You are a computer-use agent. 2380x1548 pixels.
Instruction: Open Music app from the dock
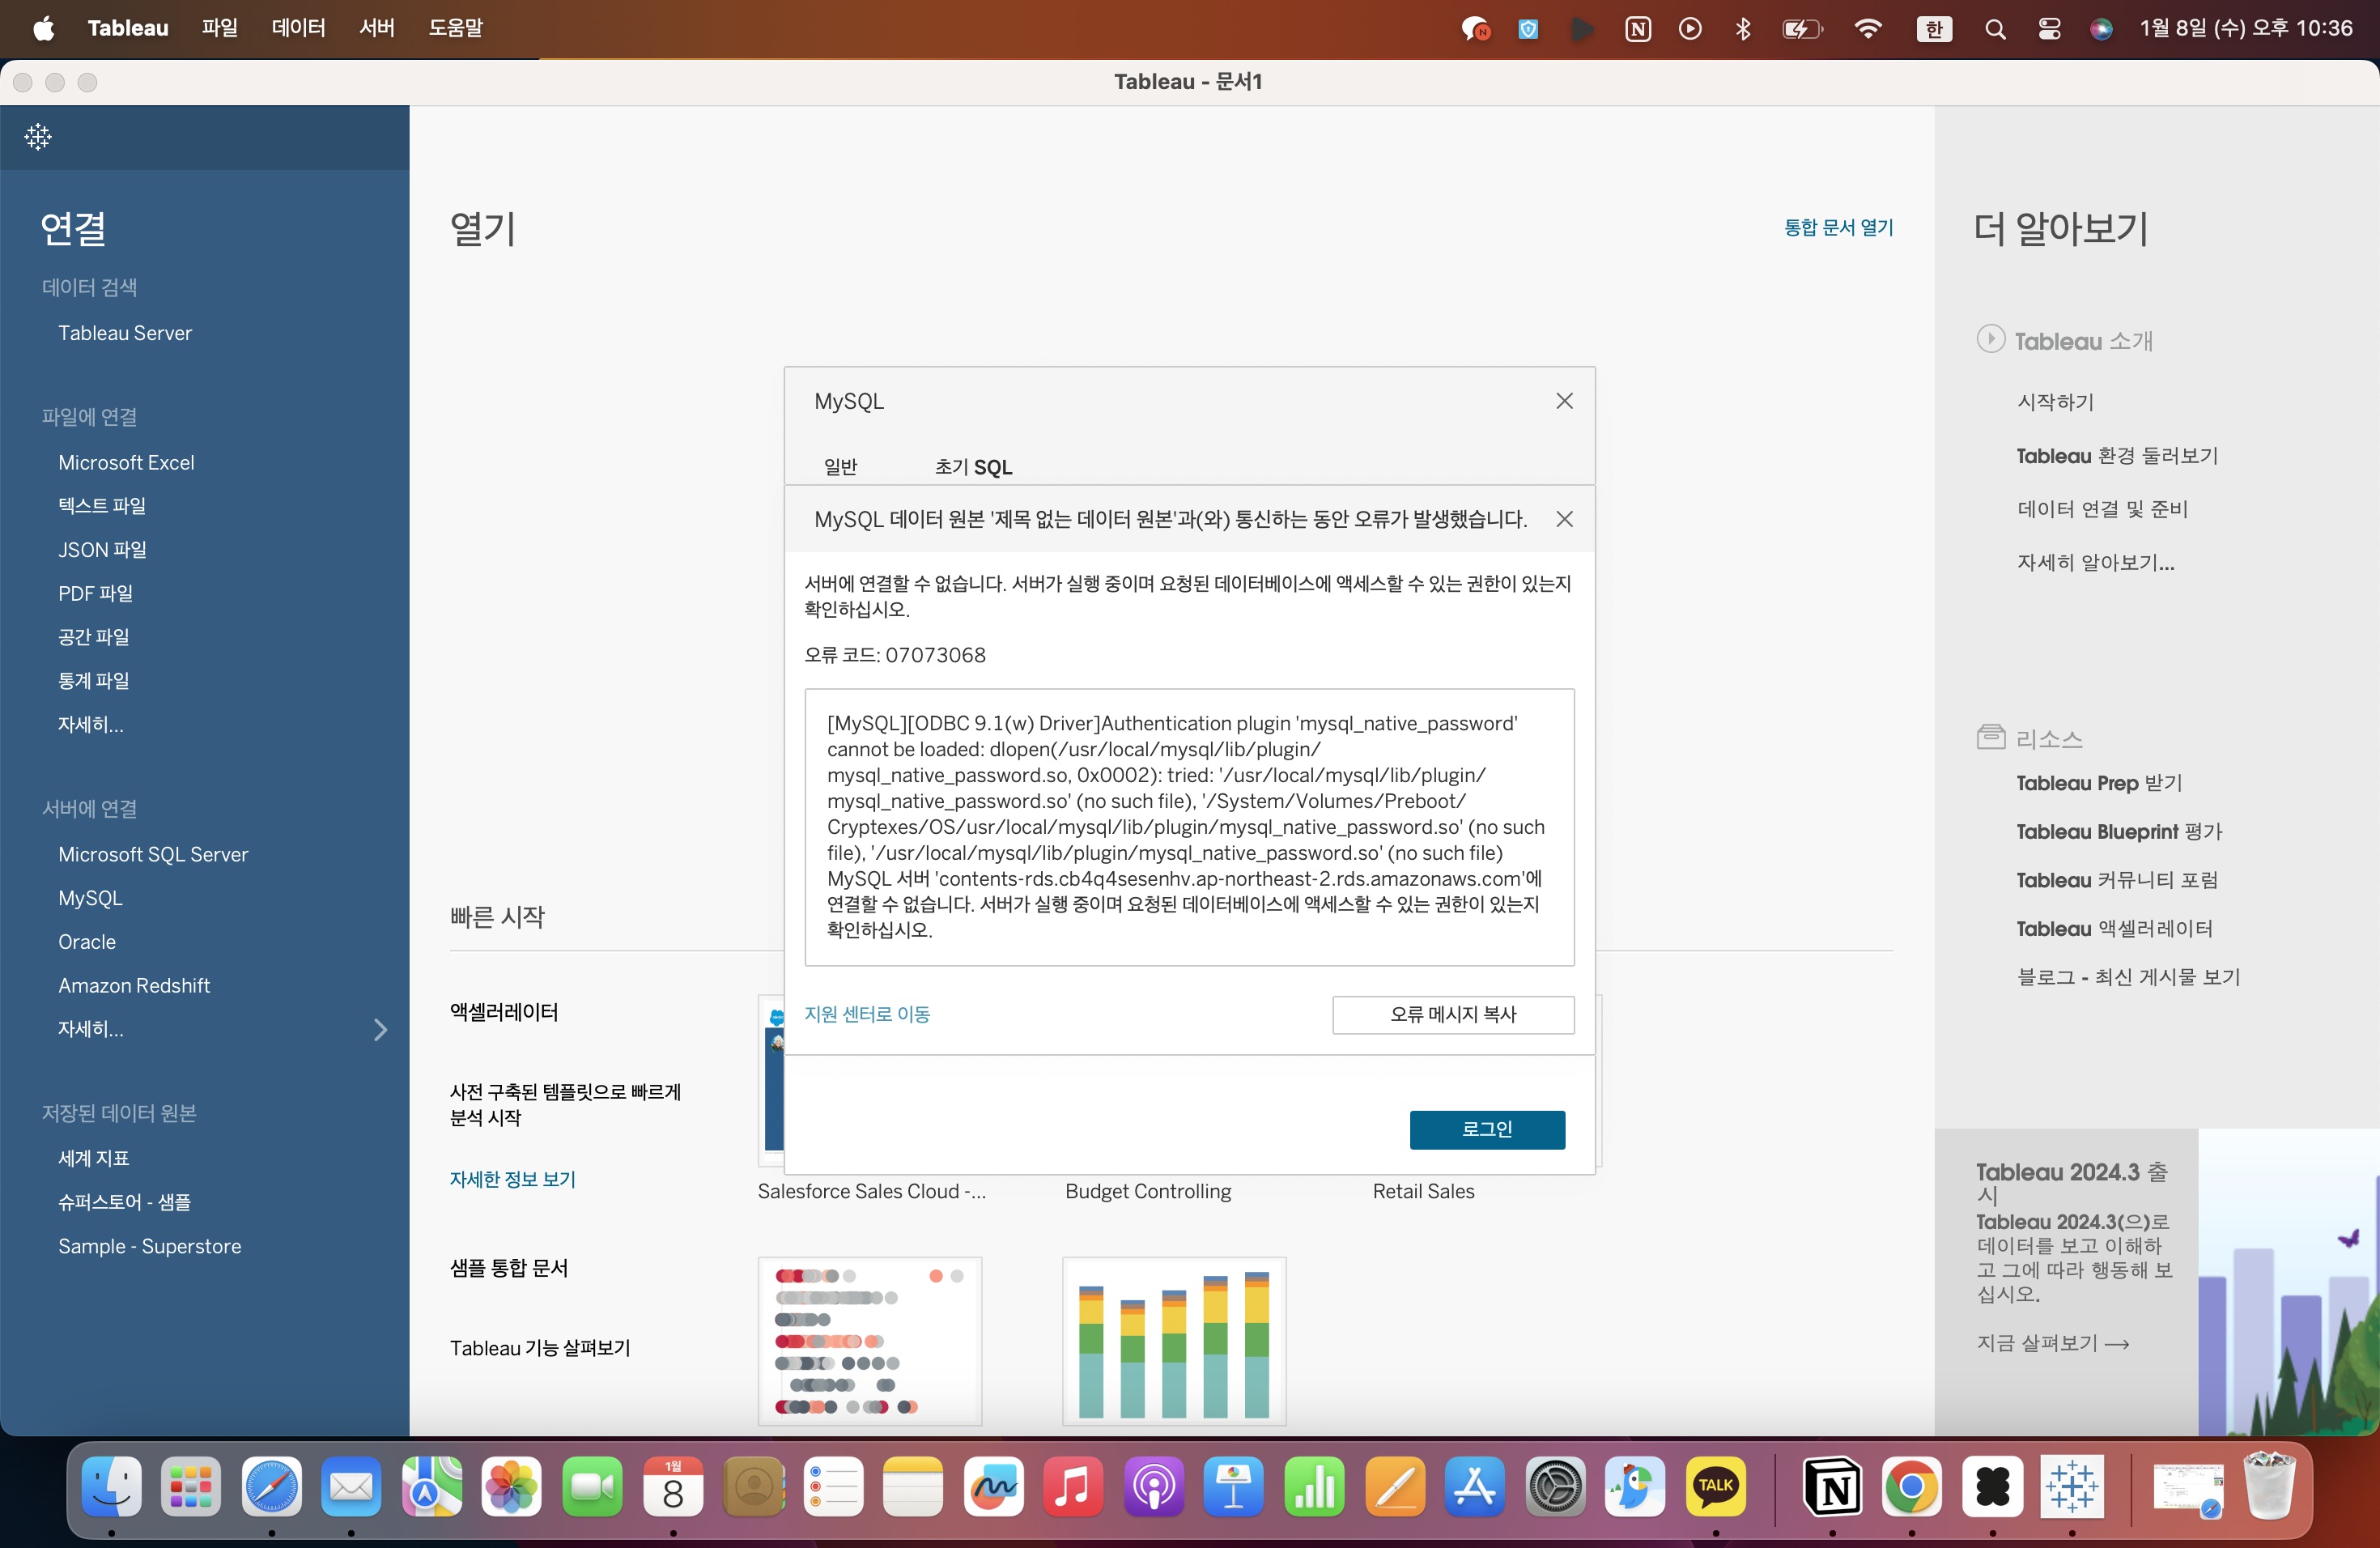point(1073,1486)
